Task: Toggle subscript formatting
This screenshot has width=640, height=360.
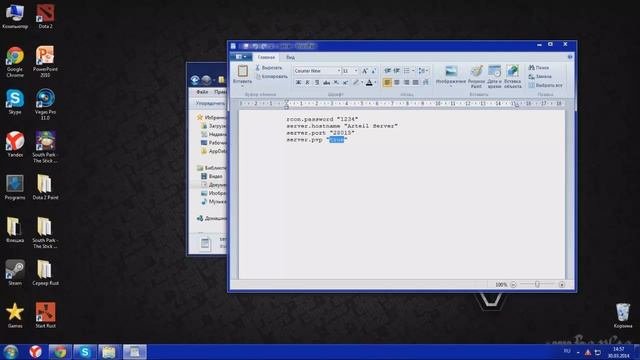Action: click(336, 82)
